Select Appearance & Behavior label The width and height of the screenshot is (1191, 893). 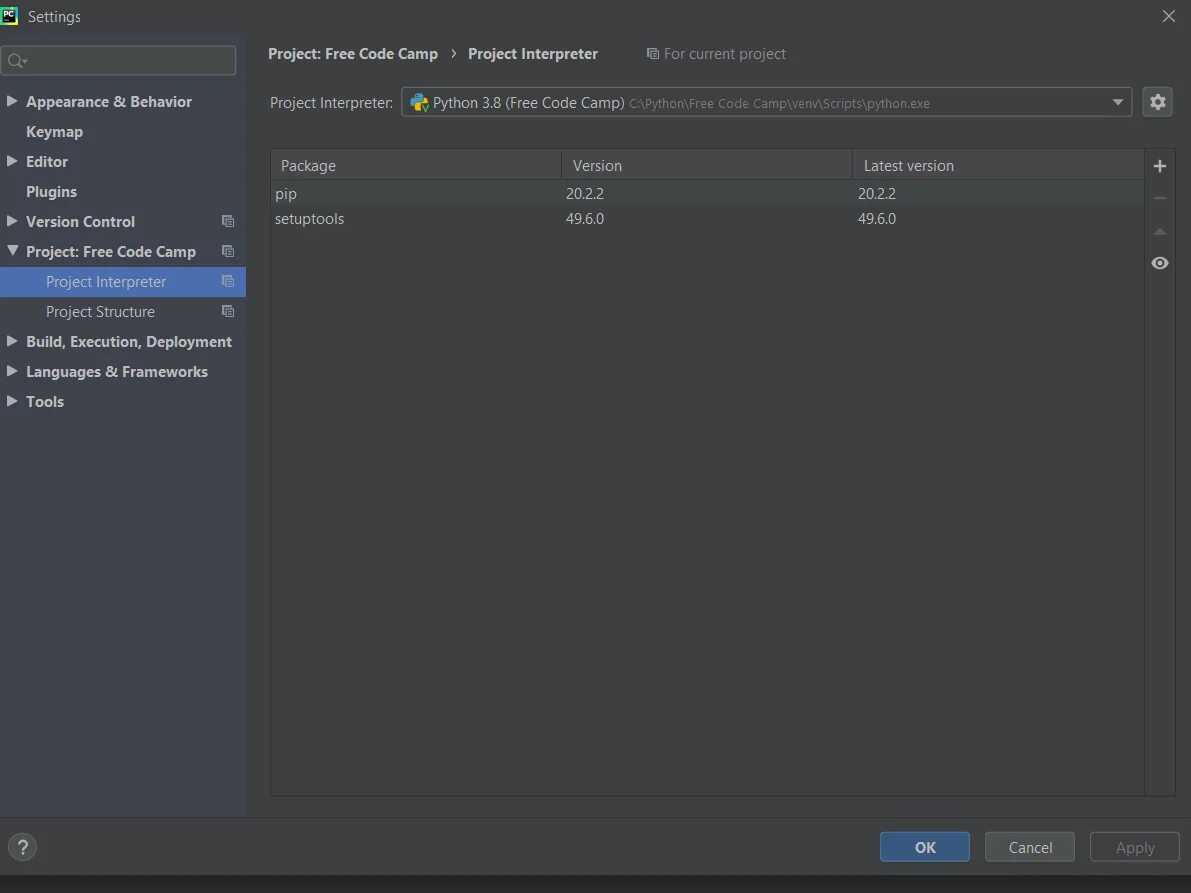[109, 102]
